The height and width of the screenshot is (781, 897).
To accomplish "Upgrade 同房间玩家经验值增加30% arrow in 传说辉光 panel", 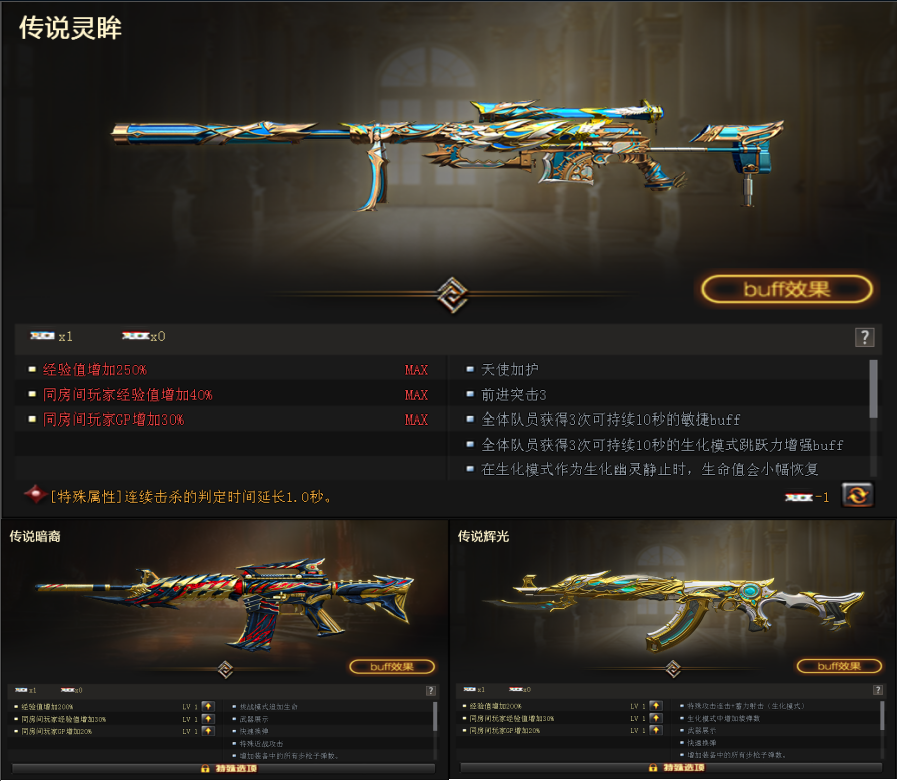I will click(x=656, y=718).
